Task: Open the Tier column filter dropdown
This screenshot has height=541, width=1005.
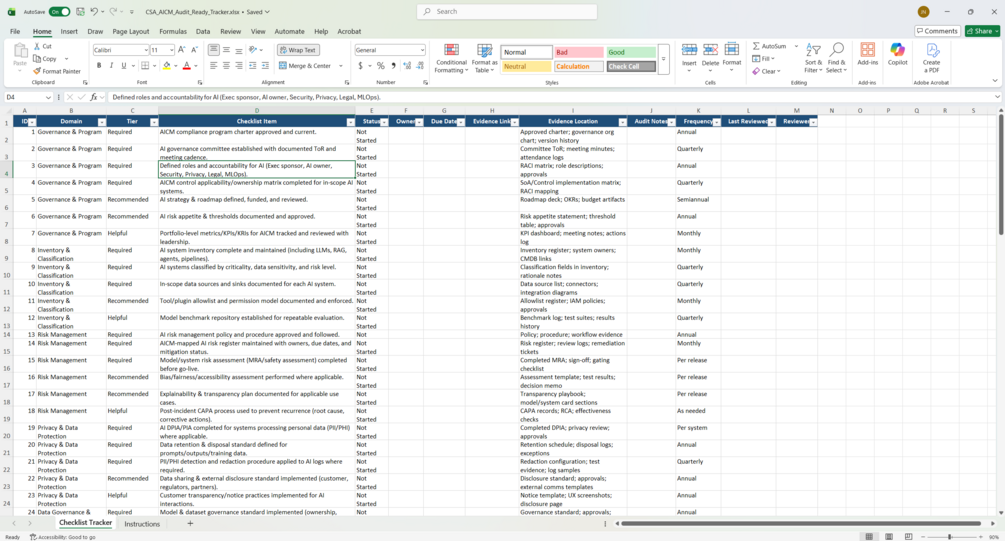Action: coord(154,122)
